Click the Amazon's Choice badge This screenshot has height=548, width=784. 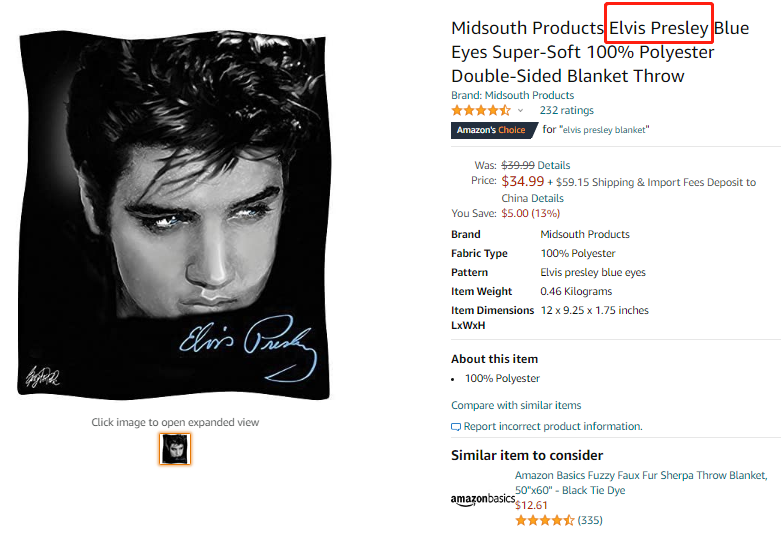pos(491,130)
